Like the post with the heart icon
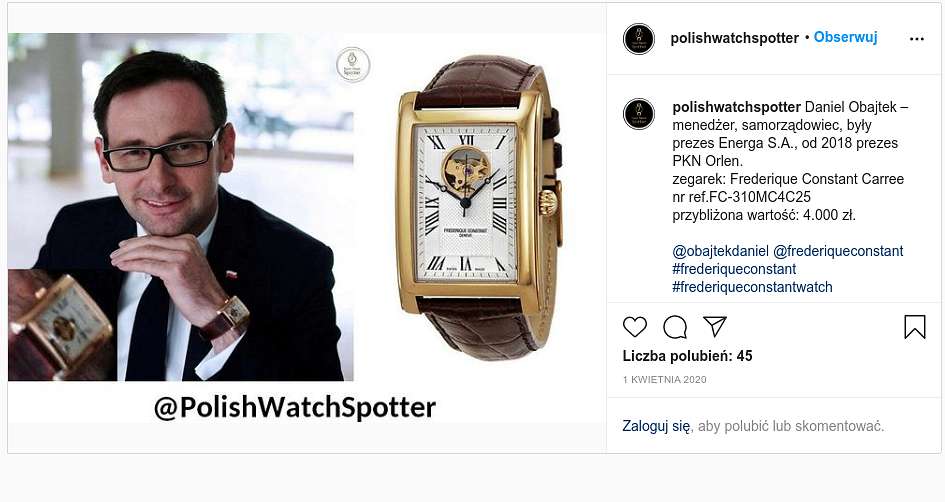 coord(635,327)
